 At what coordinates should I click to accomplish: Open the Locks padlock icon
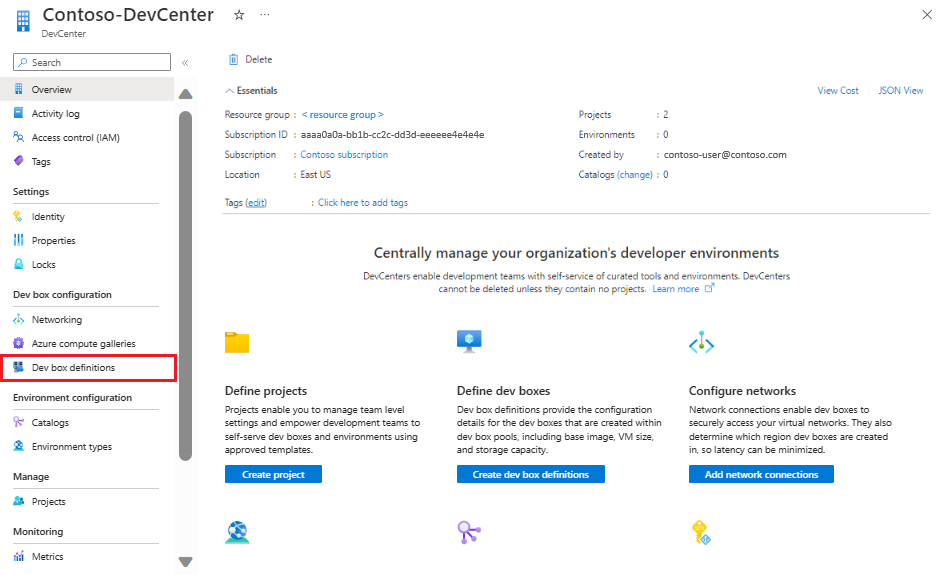[x=19, y=264]
